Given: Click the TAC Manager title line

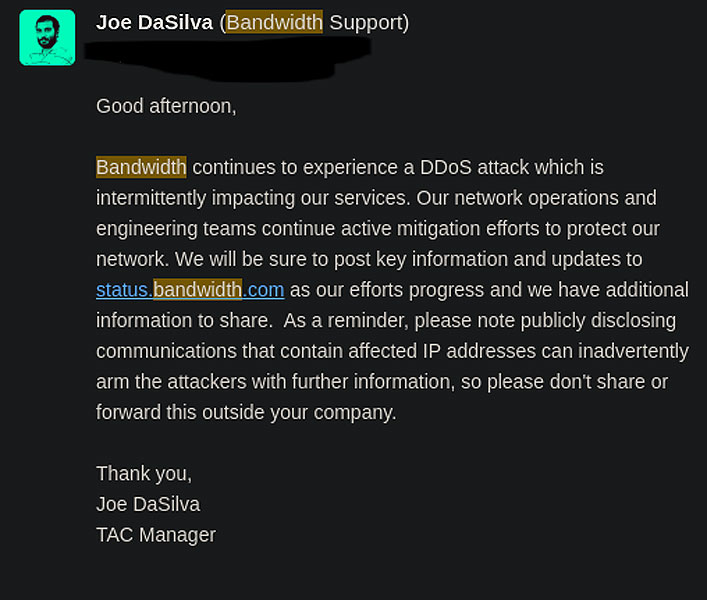Looking at the screenshot, I should (x=156, y=535).
